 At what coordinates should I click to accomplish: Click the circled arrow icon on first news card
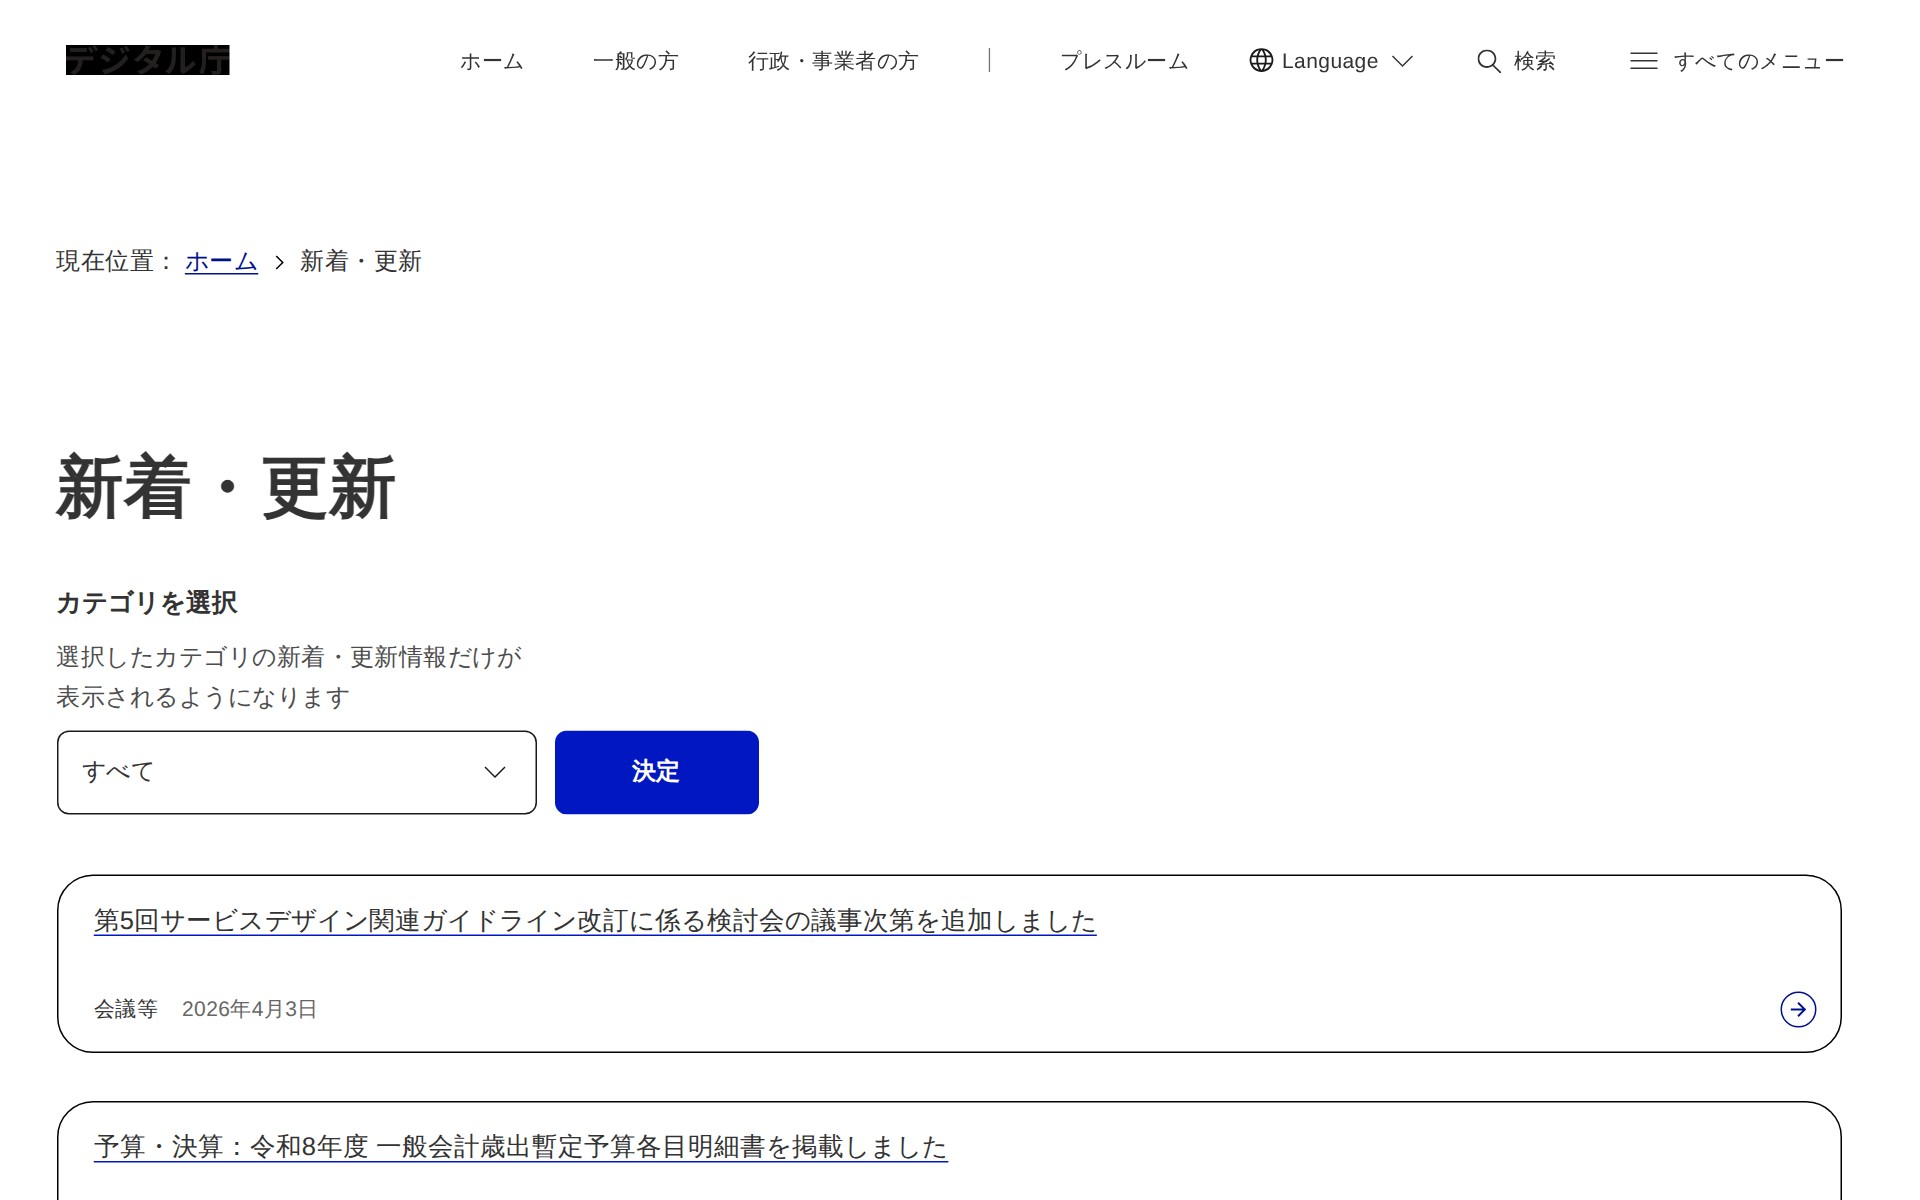click(x=1797, y=1009)
